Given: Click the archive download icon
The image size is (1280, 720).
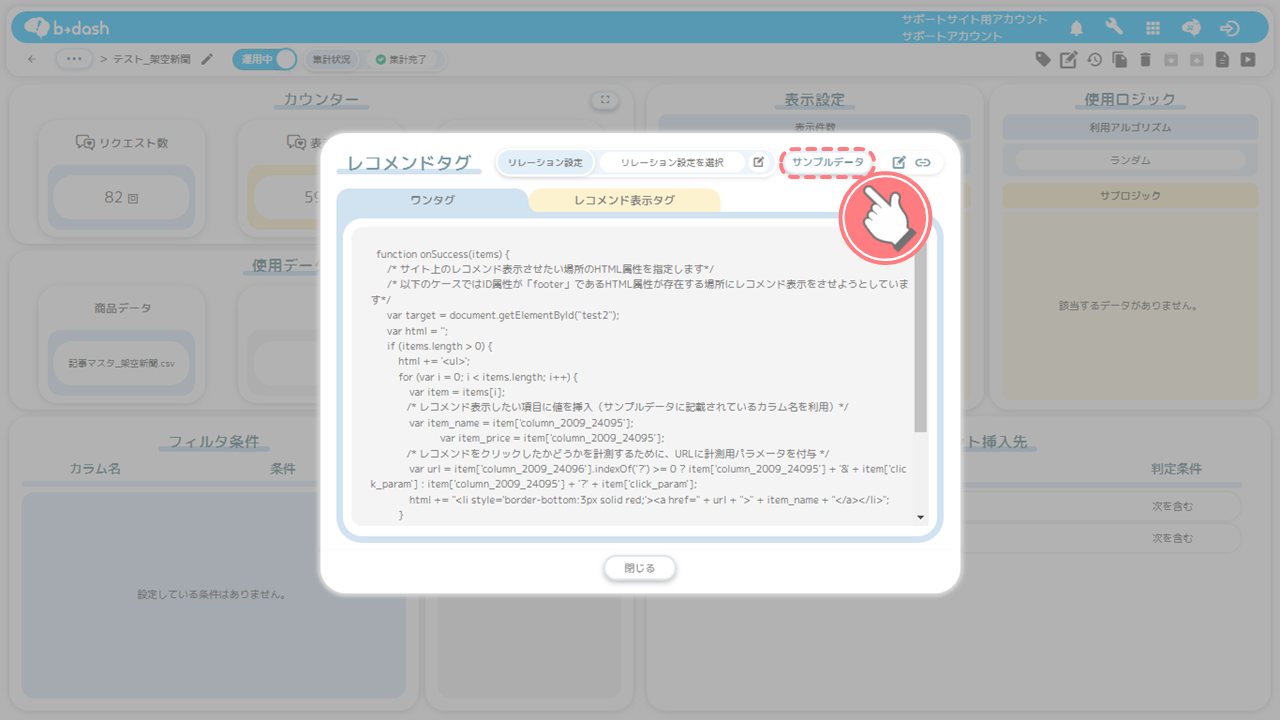Looking at the screenshot, I should (x=1172, y=59).
